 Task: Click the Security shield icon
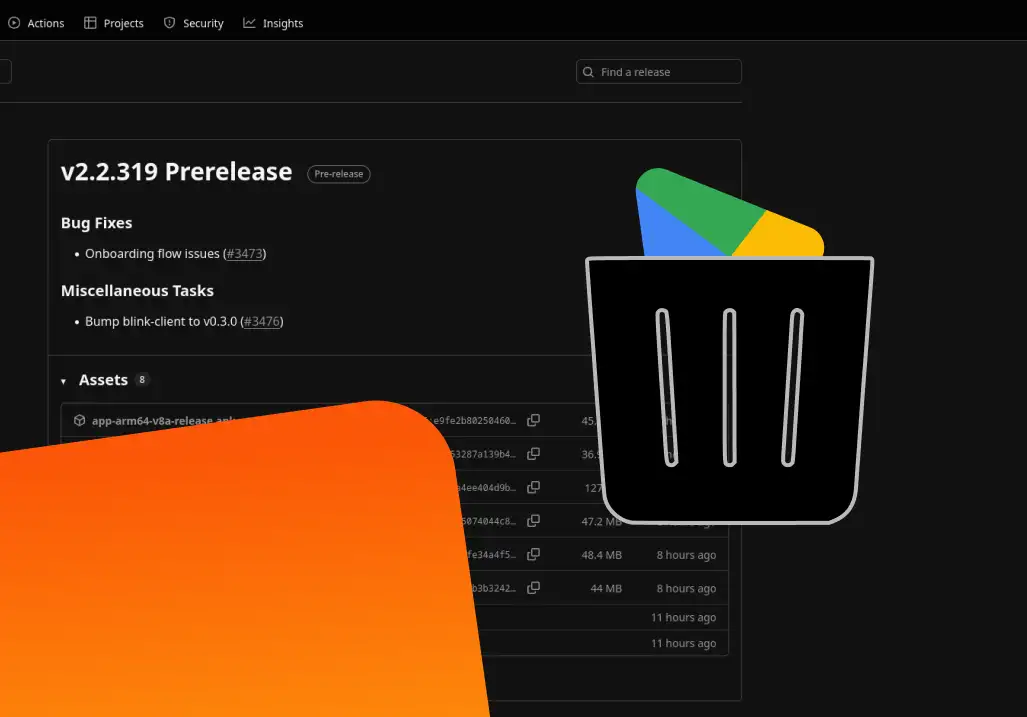170,23
